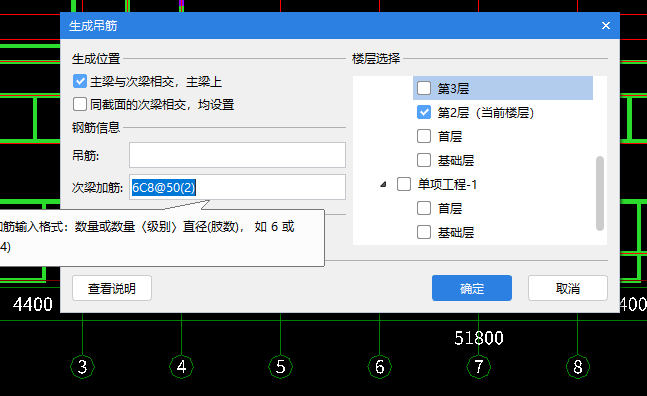Click axis bubble number 7
Screen dimensions: 647x396
point(479,367)
